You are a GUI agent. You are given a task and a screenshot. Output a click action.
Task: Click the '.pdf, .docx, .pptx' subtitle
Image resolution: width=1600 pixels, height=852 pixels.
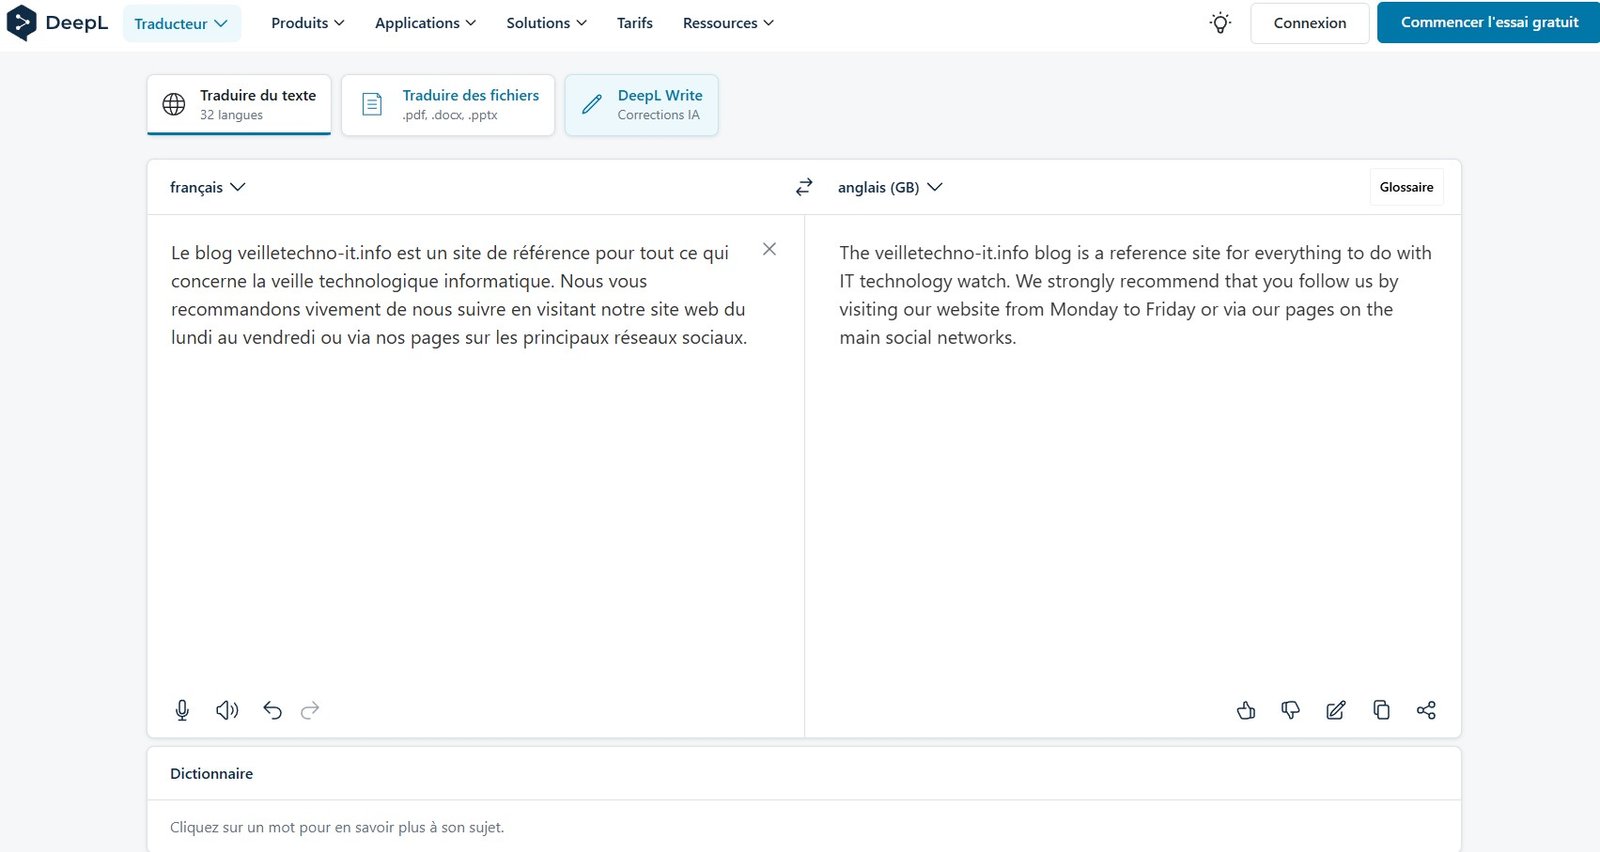point(450,115)
